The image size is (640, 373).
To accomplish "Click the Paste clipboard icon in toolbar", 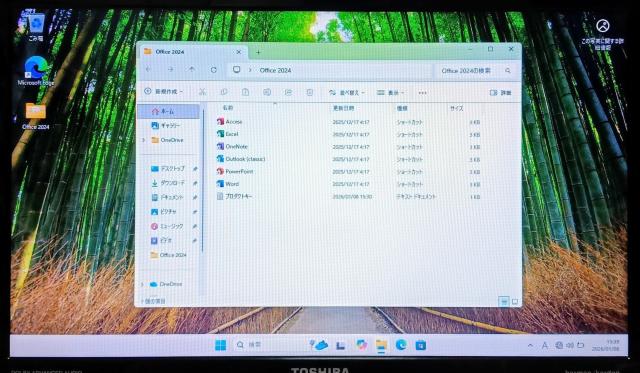I will coord(245,92).
